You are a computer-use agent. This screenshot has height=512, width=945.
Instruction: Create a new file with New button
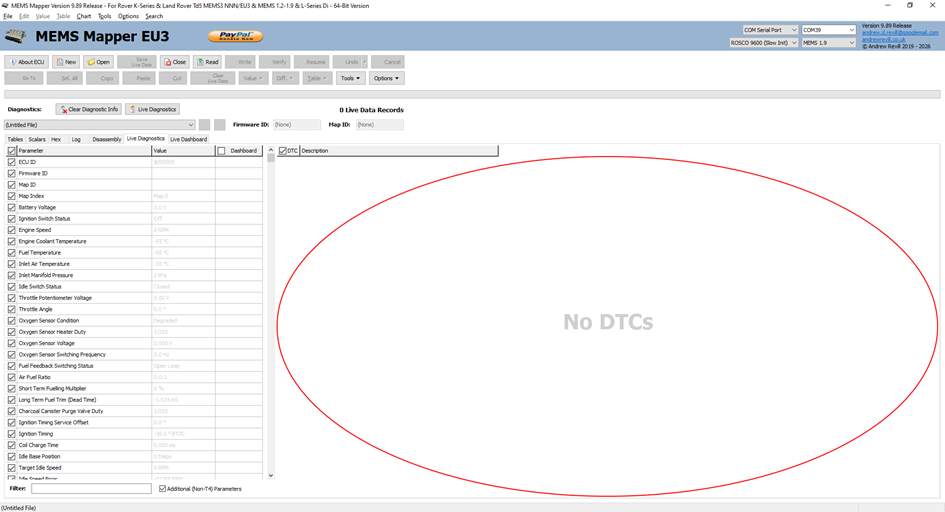(66, 62)
